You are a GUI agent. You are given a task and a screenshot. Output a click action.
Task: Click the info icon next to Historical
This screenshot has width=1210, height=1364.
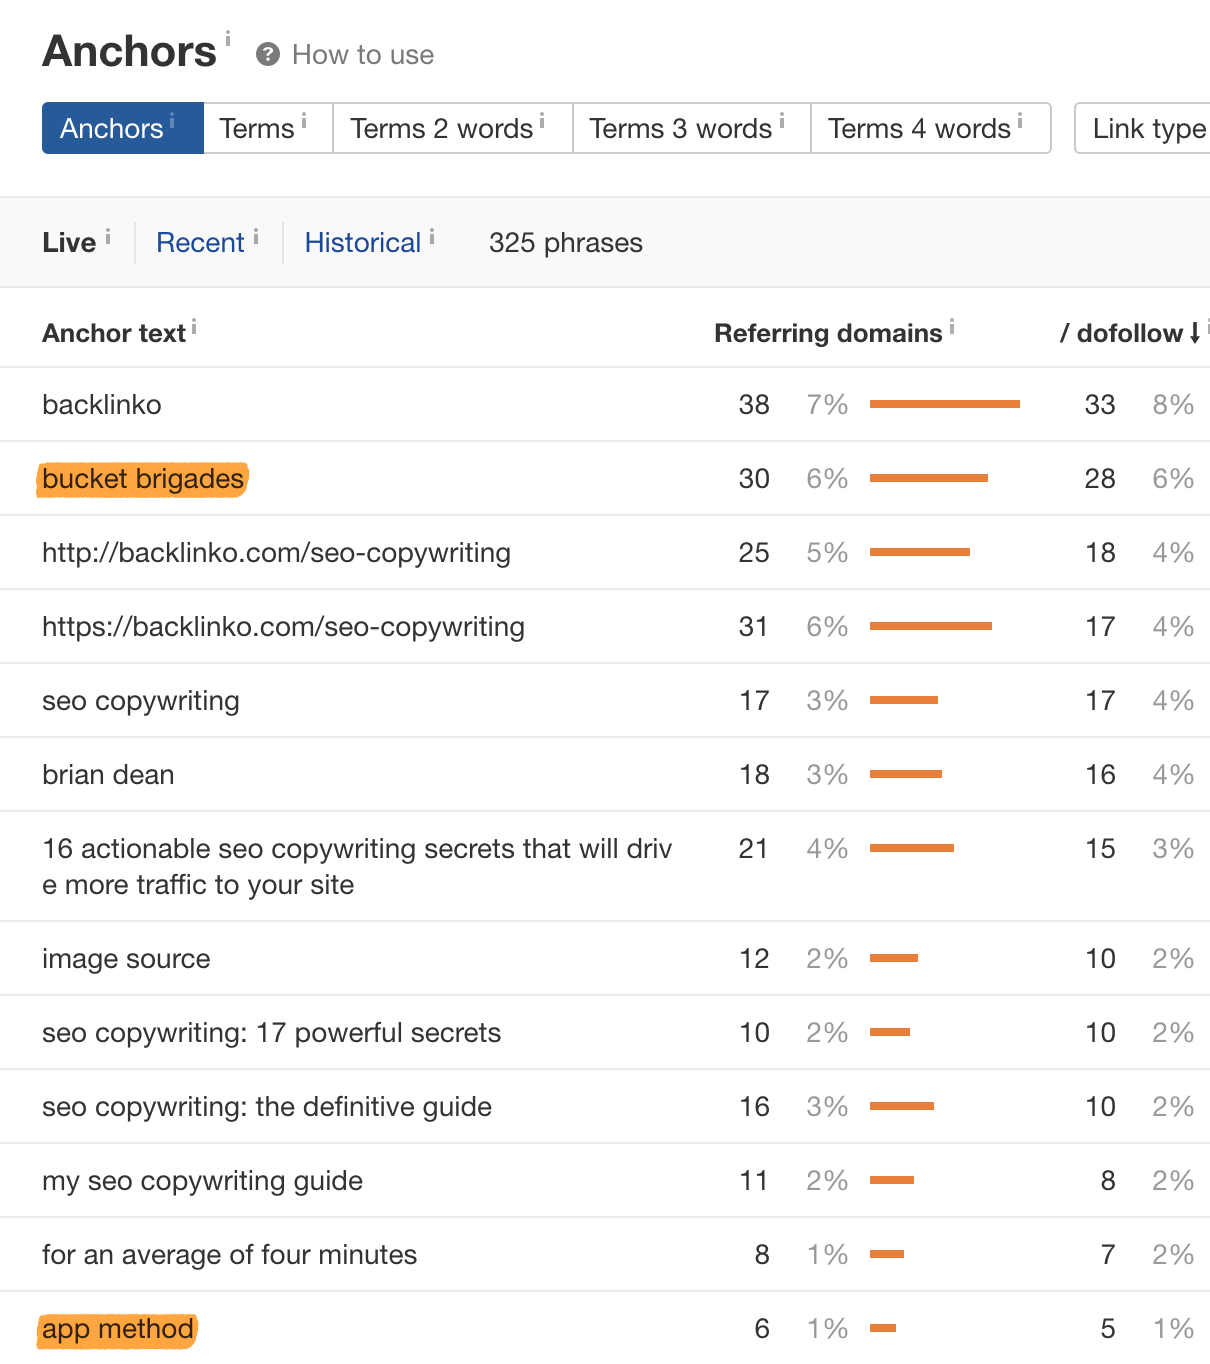[432, 236]
